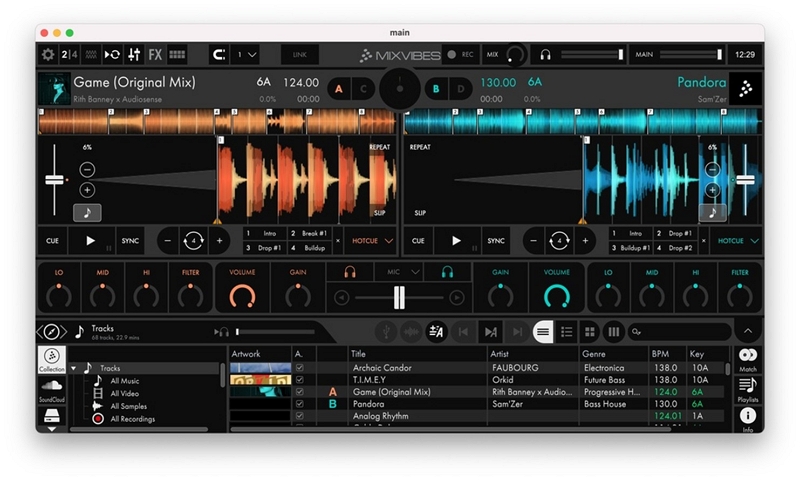Select the grid view icon

[x=590, y=332]
